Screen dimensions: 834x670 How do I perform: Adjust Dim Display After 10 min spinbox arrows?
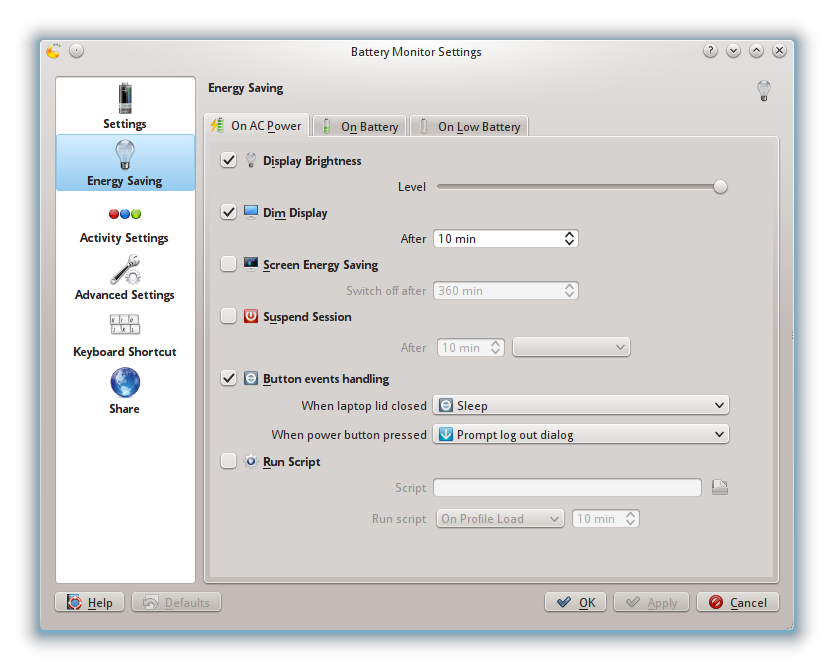click(x=569, y=238)
